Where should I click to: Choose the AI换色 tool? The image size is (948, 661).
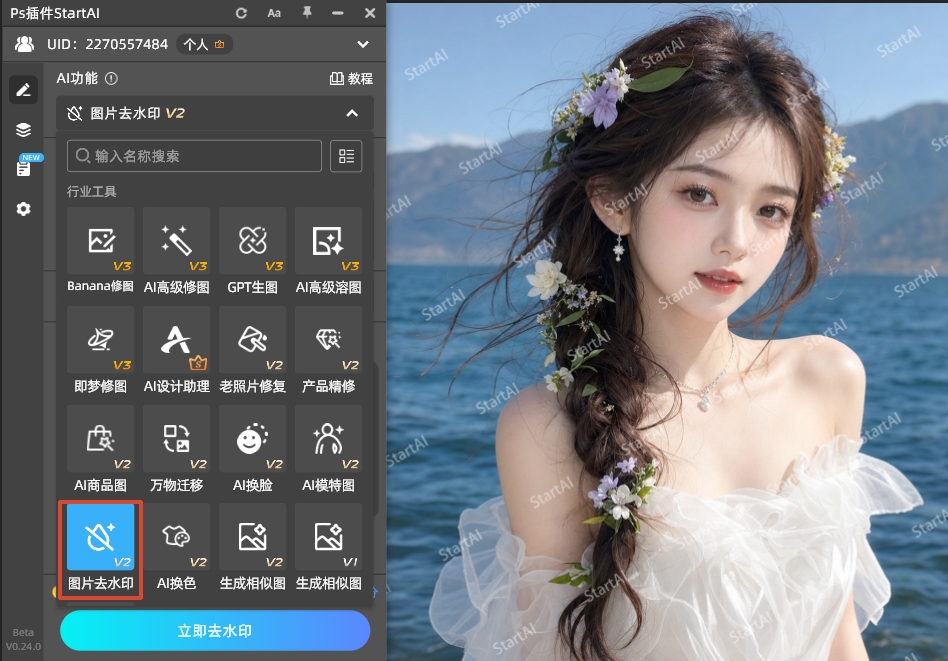(176, 537)
